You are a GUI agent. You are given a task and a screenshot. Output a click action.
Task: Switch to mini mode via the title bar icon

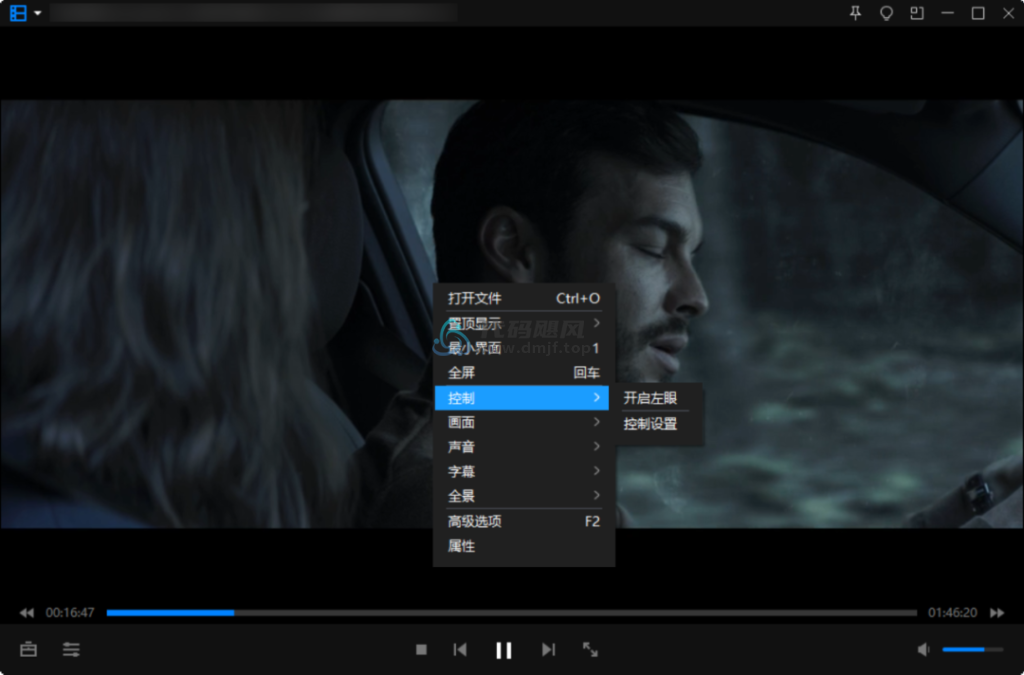pyautogui.click(x=917, y=13)
